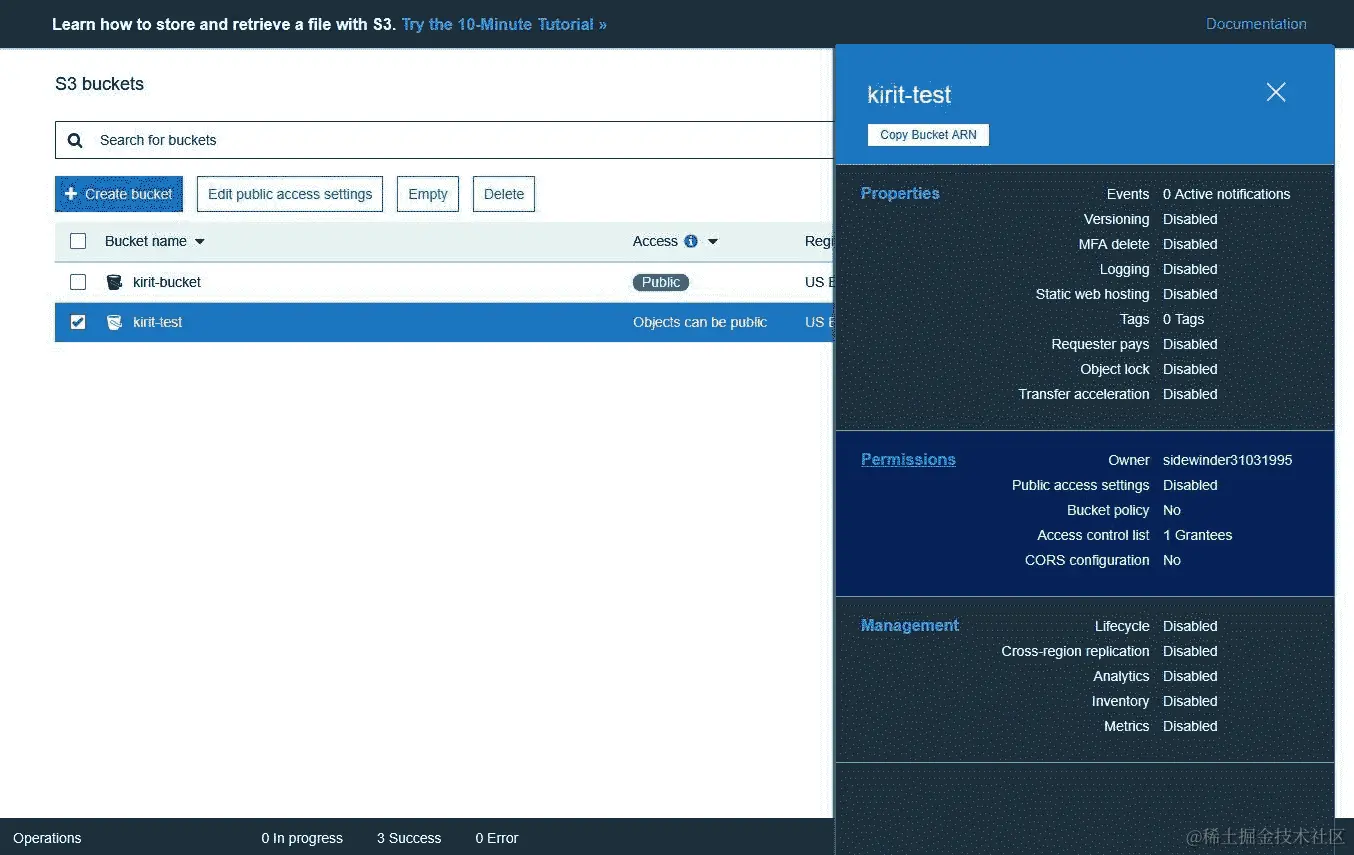Viewport: 1354px width, 855px height.
Task: Click Inventory label
Action: [1120, 701]
